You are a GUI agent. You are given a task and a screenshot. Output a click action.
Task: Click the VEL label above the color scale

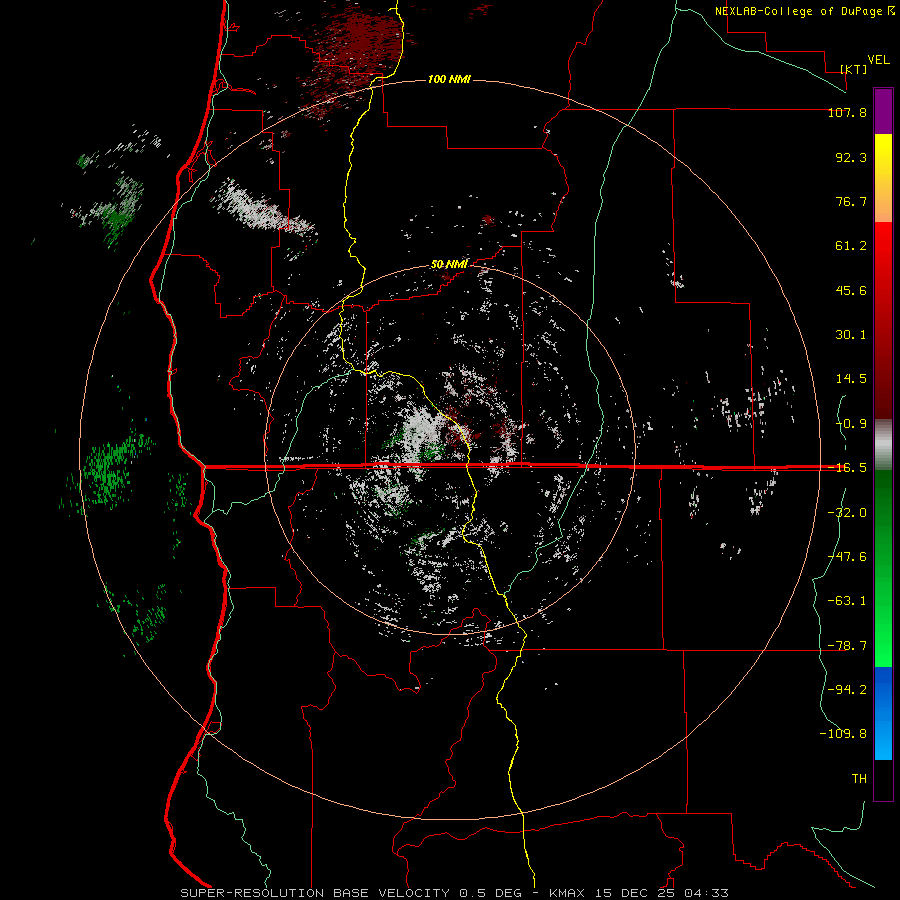pos(879,60)
